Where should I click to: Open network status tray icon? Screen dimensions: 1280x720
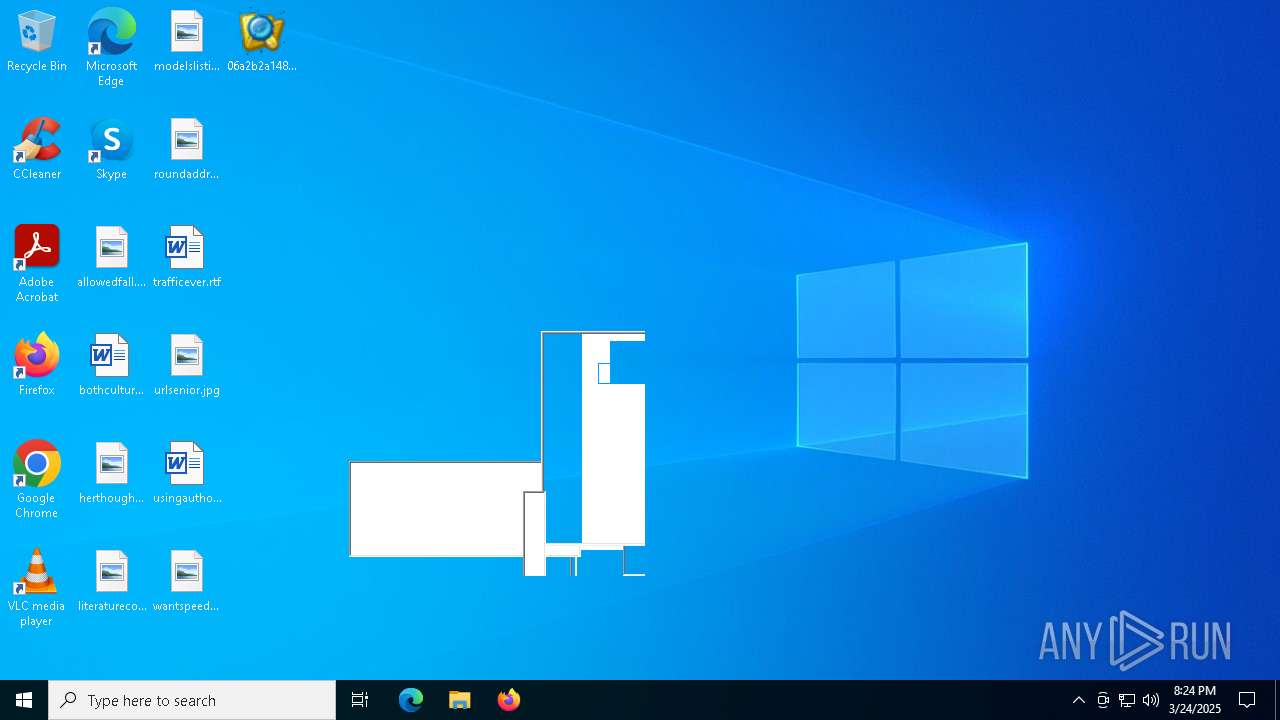coord(1127,700)
